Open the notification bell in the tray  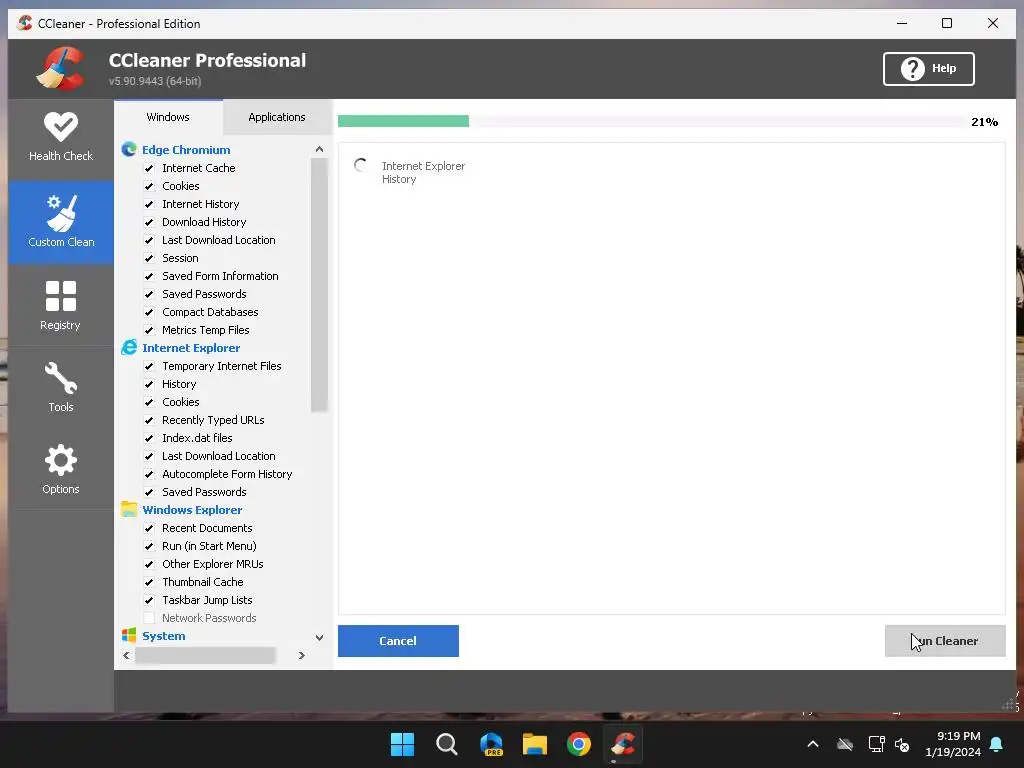pyautogui.click(x=997, y=744)
